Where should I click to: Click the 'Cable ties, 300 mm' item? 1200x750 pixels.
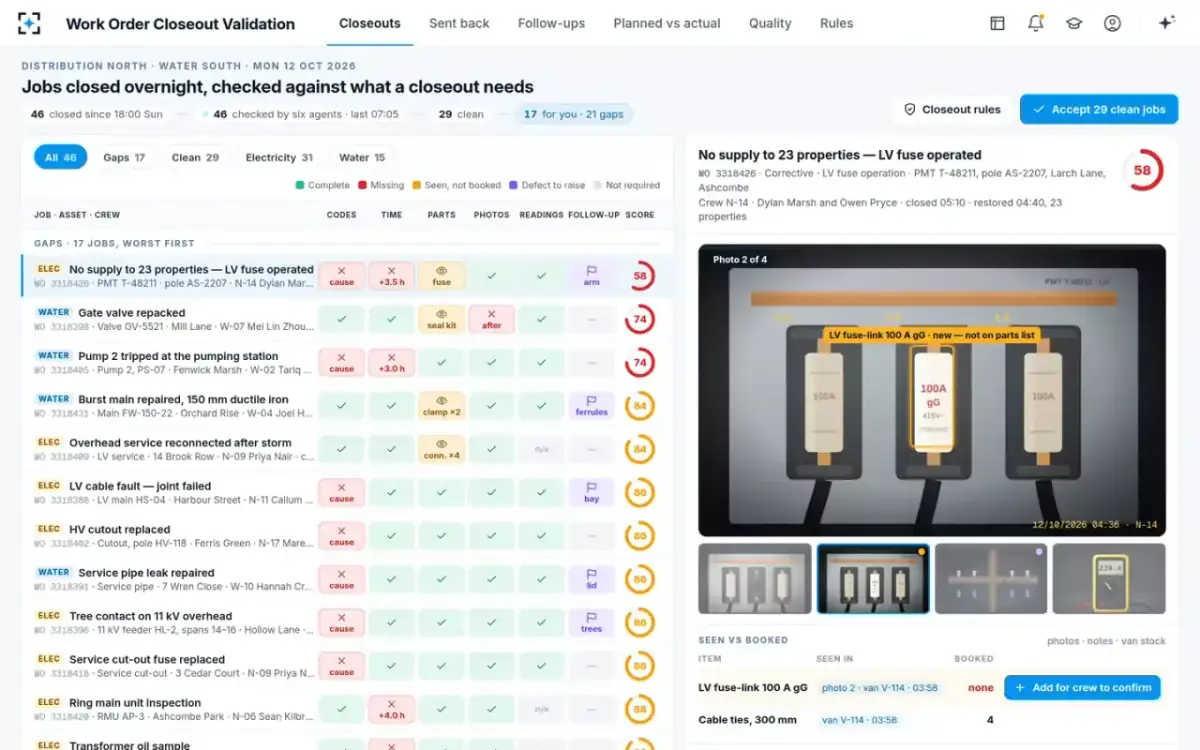(747, 720)
